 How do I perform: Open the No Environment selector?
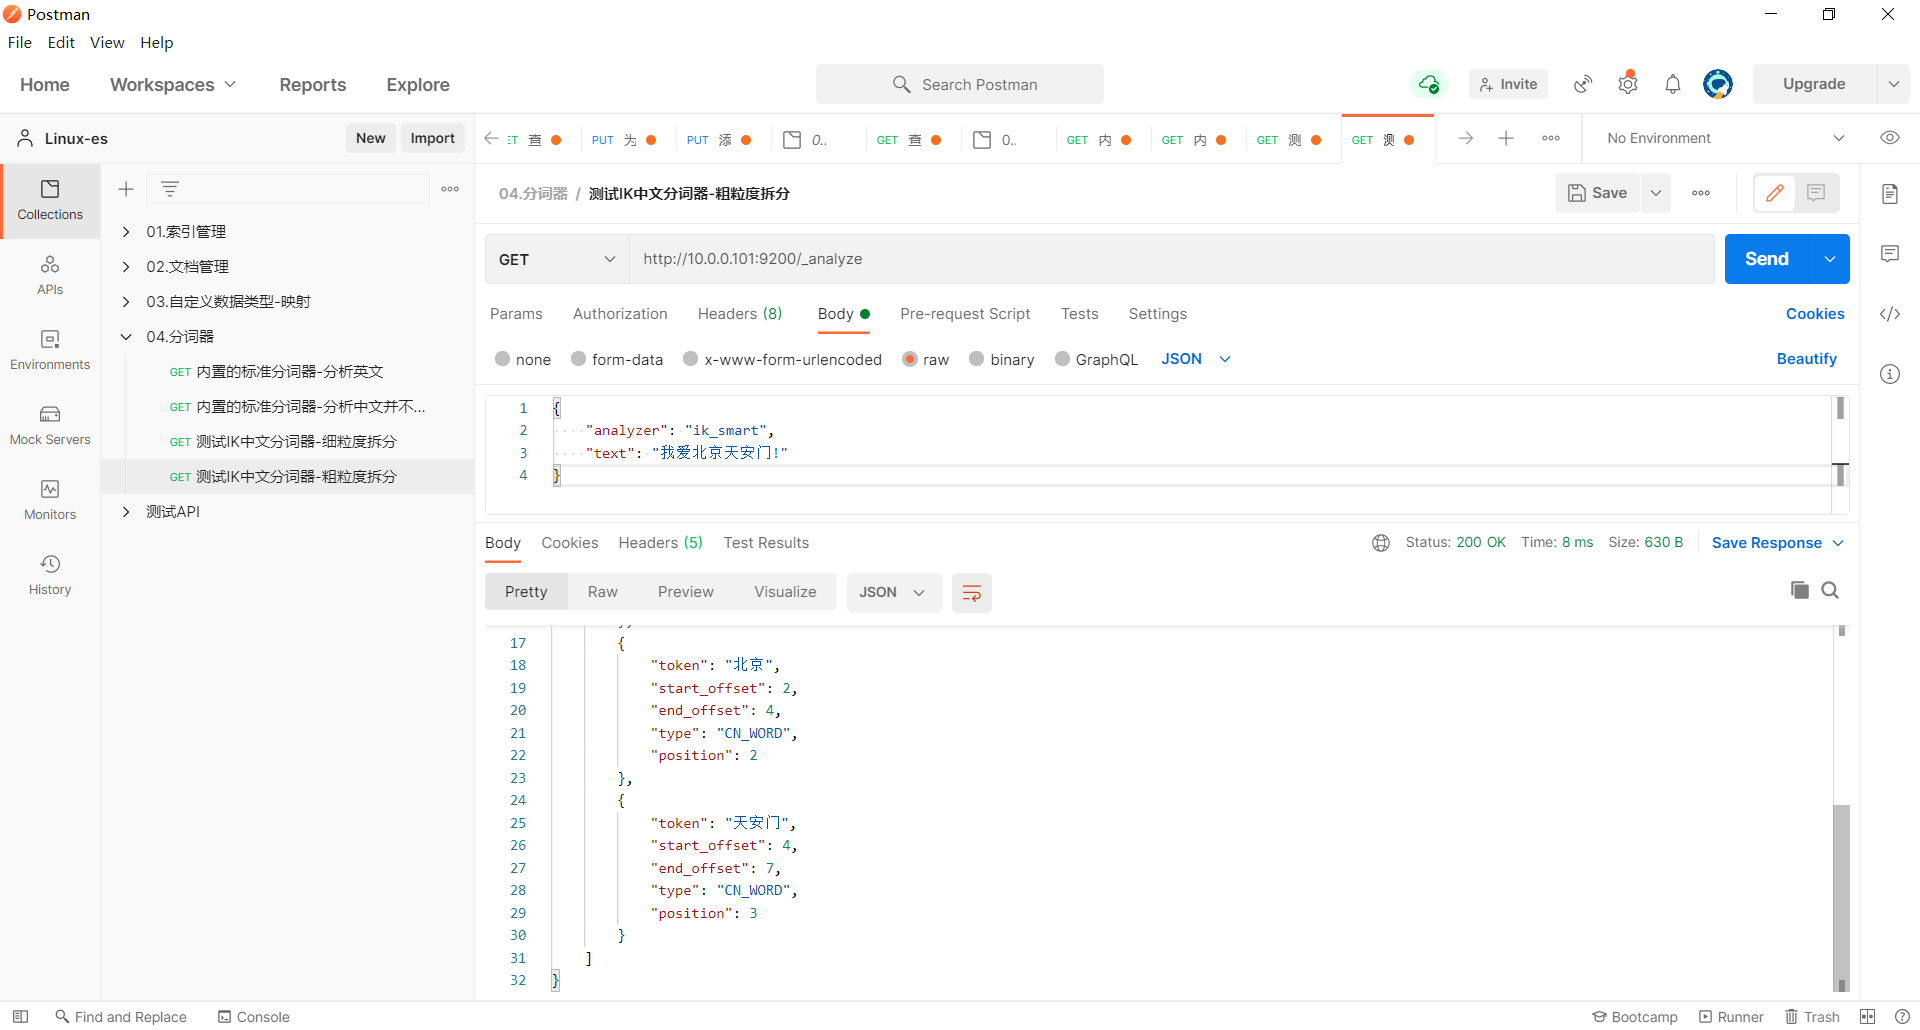(x=1726, y=138)
